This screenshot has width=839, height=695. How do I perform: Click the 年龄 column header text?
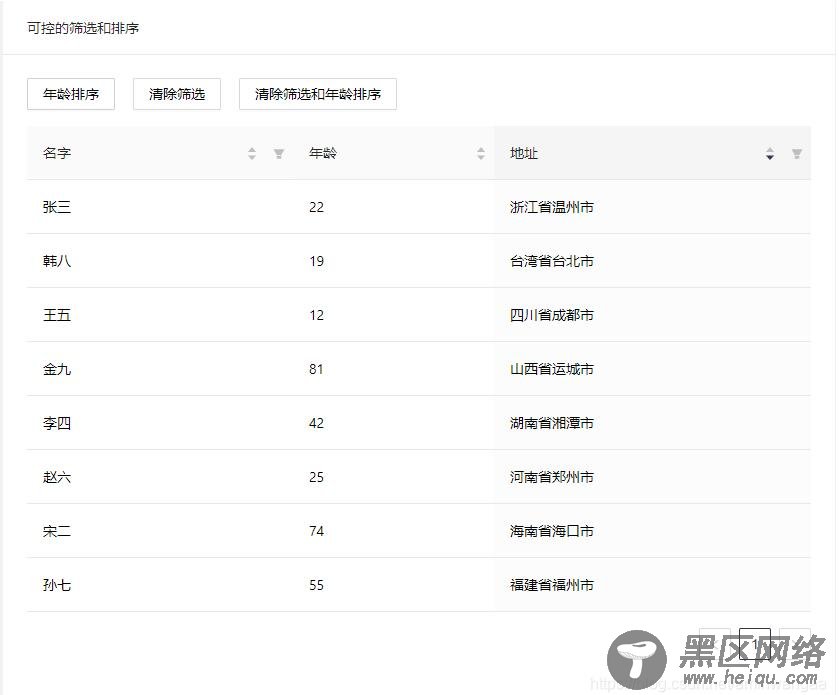(323, 154)
